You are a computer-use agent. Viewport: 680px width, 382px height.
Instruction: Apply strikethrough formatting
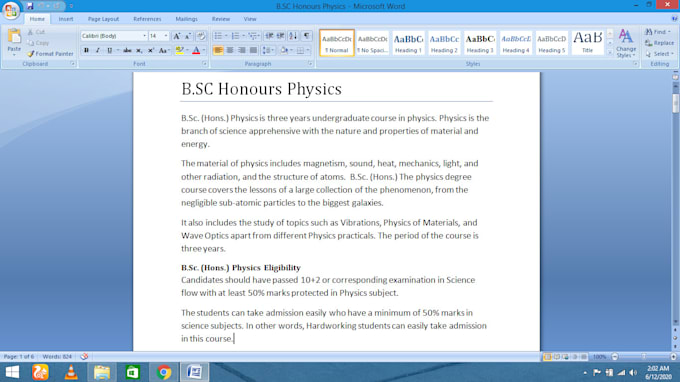[x=127, y=50]
